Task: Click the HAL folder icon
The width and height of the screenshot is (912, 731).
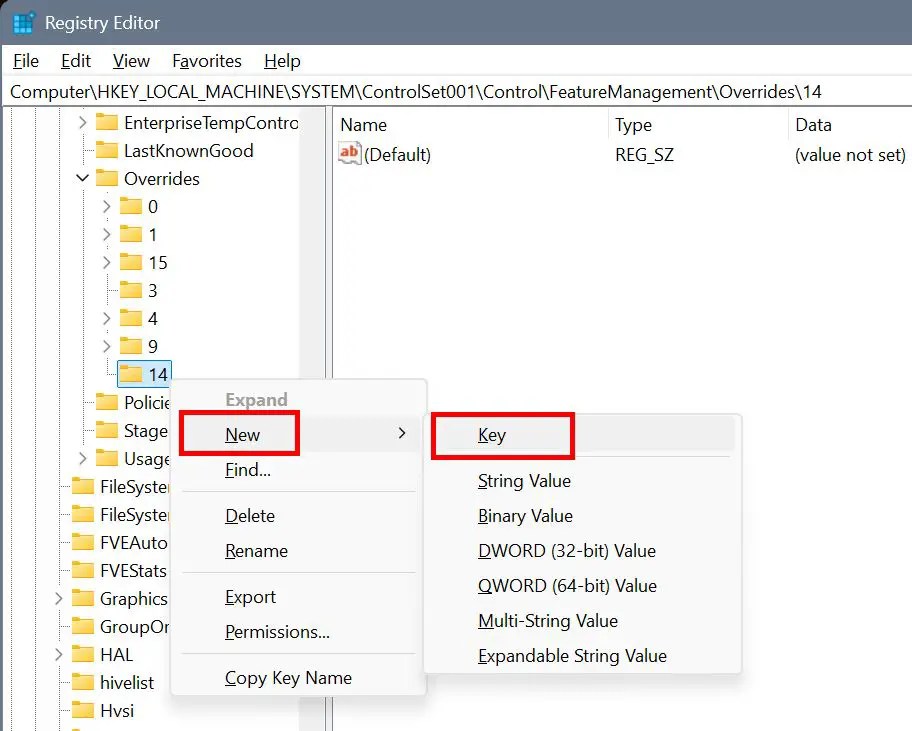Action: point(83,654)
